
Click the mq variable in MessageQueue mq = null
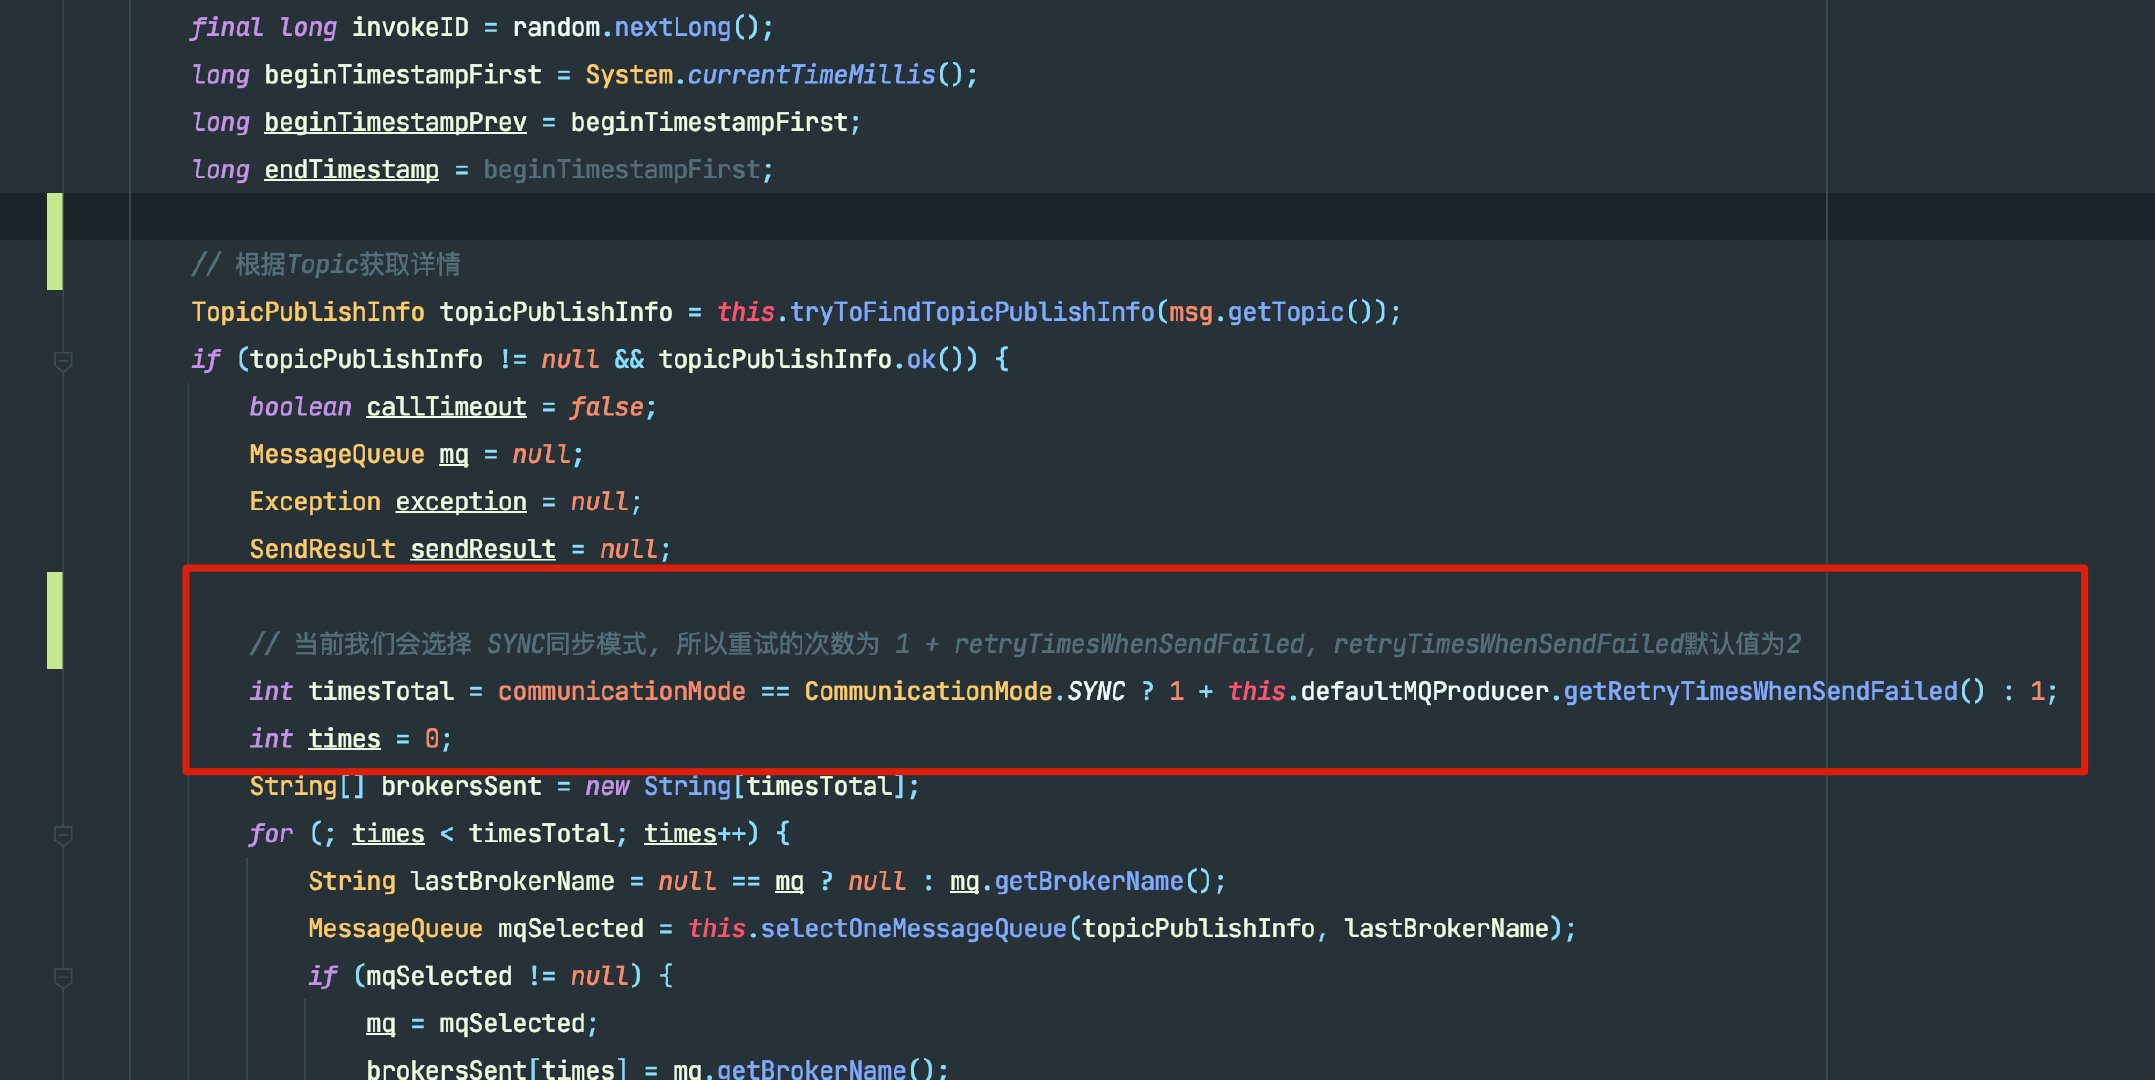point(454,454)
